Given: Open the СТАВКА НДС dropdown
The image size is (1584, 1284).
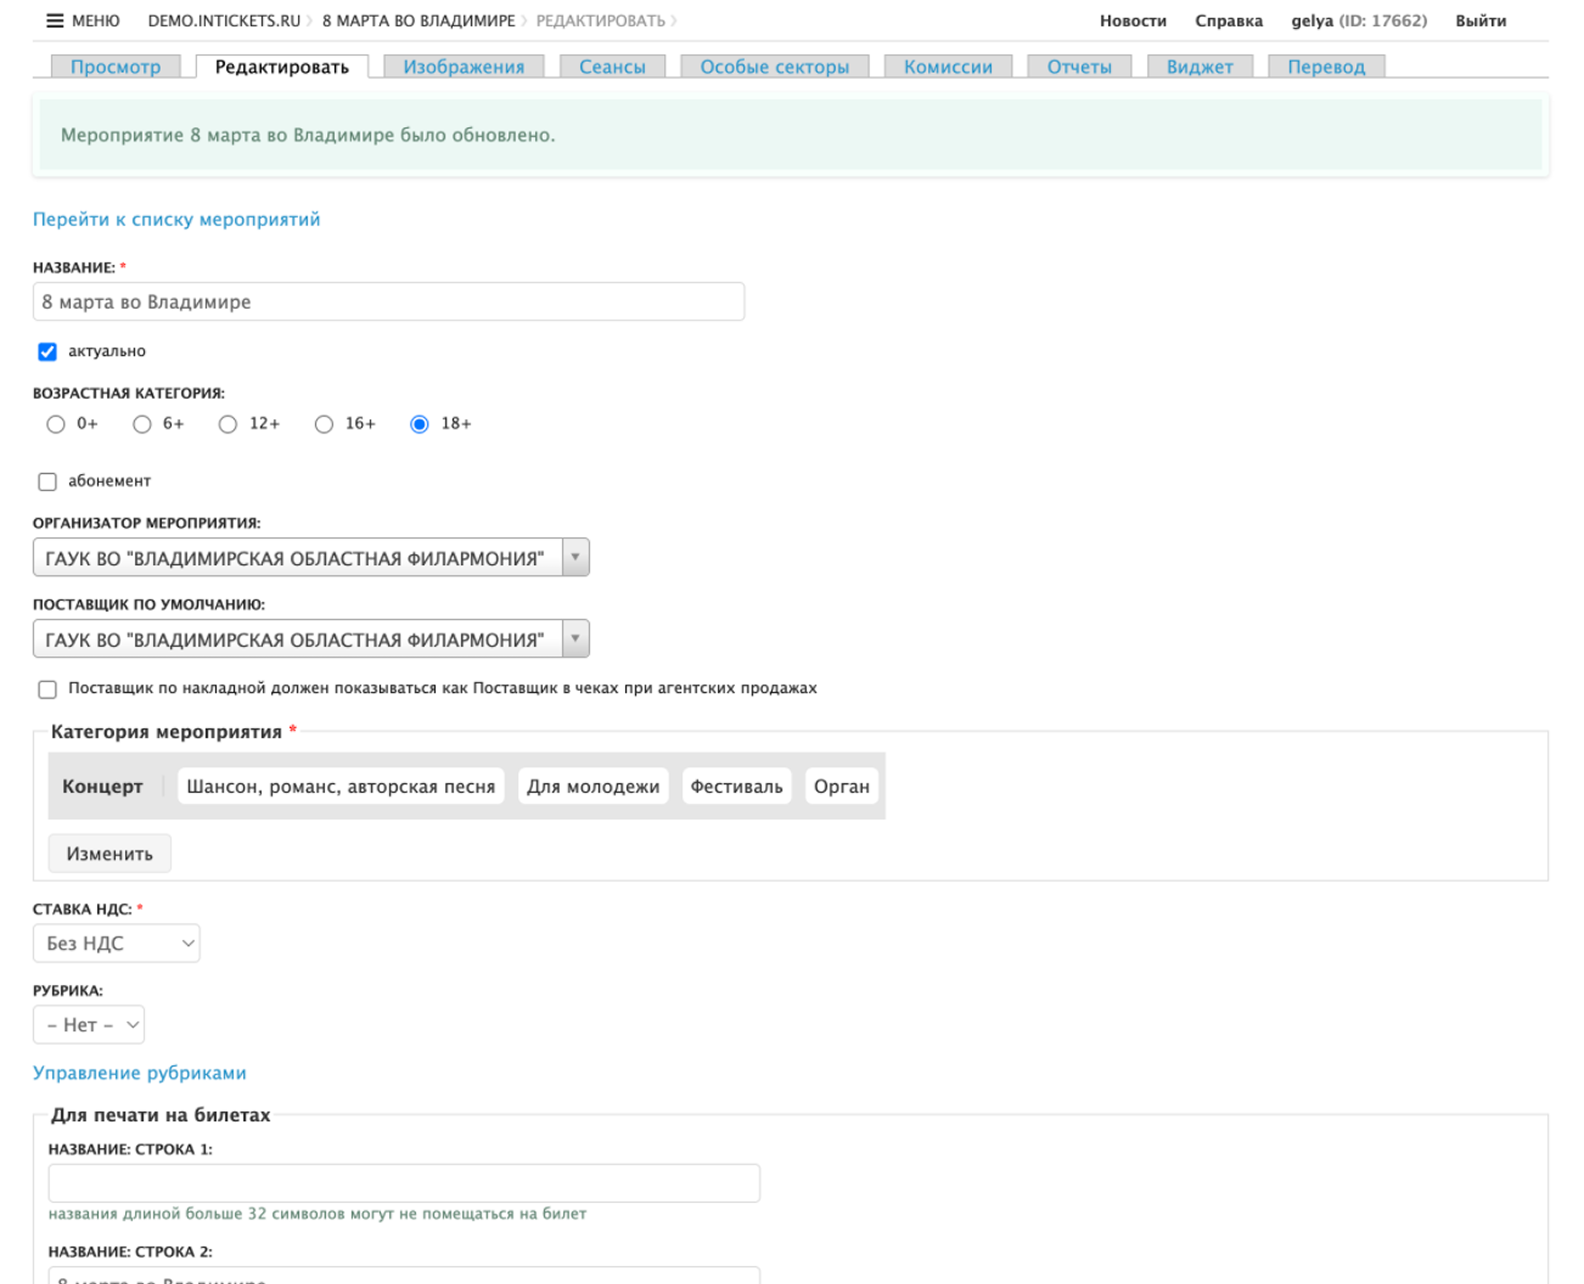Looking at the screenshot, I should point(117,944).
